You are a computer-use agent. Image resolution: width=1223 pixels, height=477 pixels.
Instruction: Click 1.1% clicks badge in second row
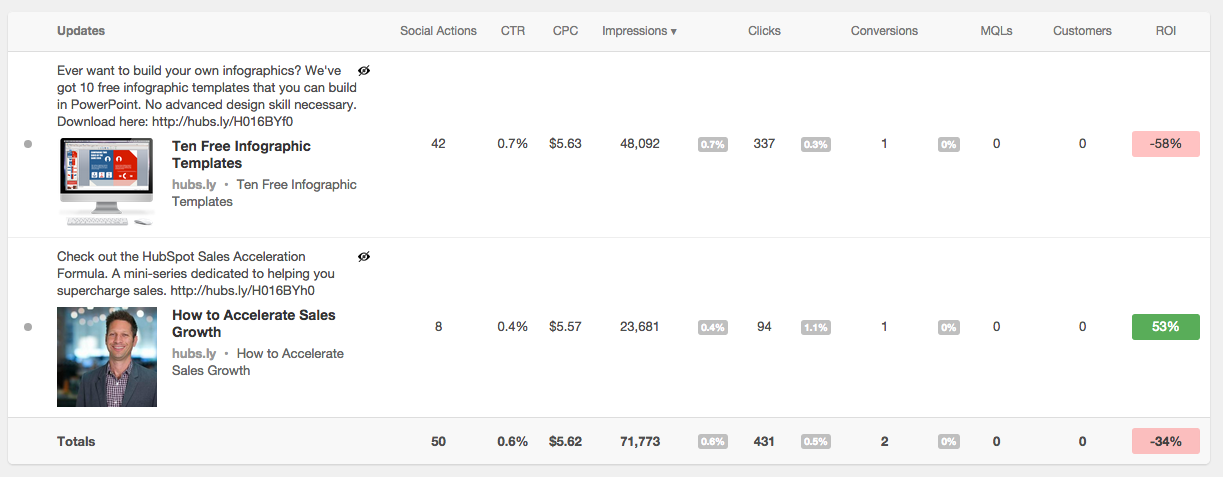pos(815,328)
